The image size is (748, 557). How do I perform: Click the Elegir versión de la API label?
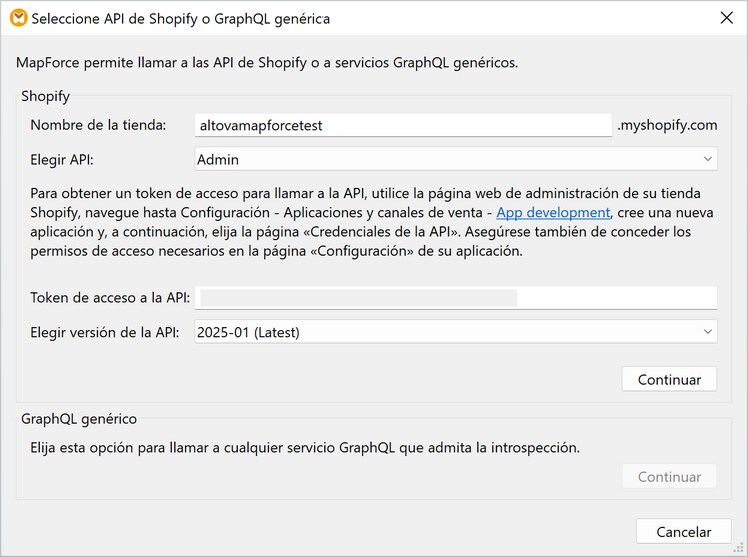coord(105,332)
